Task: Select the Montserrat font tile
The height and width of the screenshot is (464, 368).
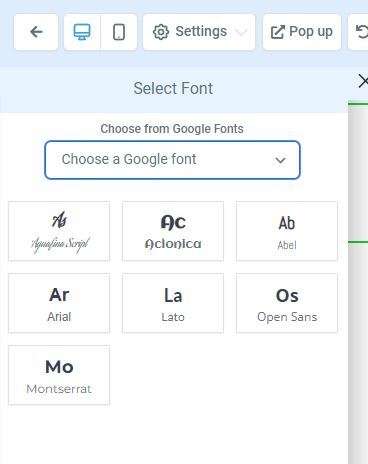Action: click(x=59, y=375)
